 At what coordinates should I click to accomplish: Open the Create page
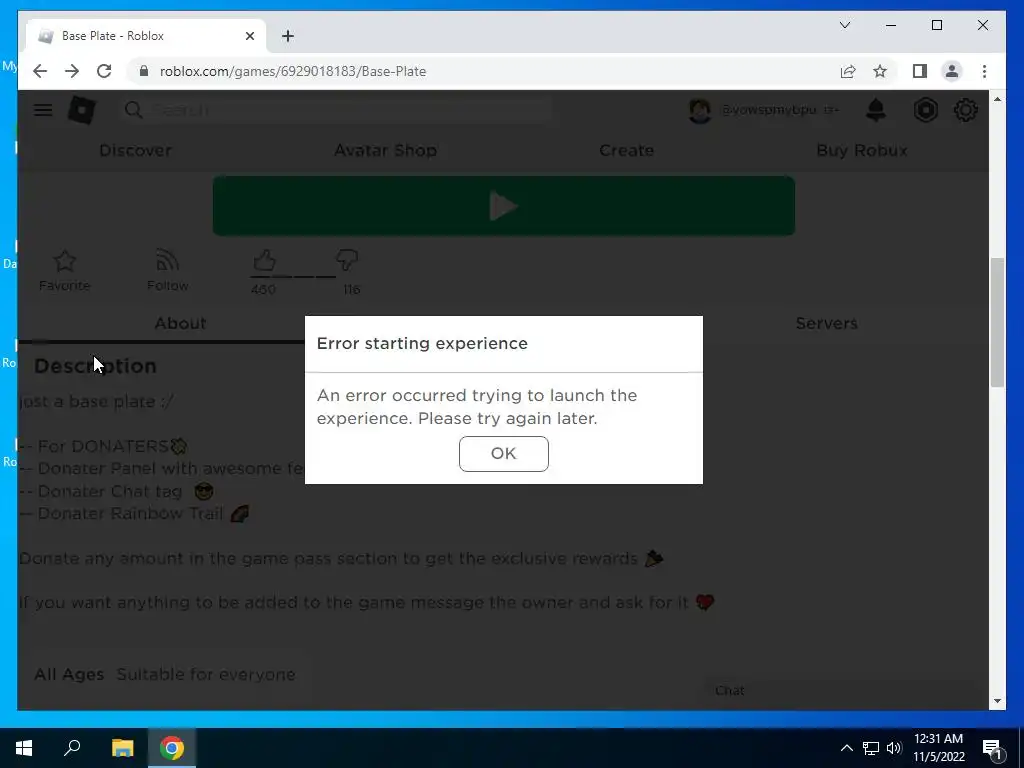pos(626,150)
